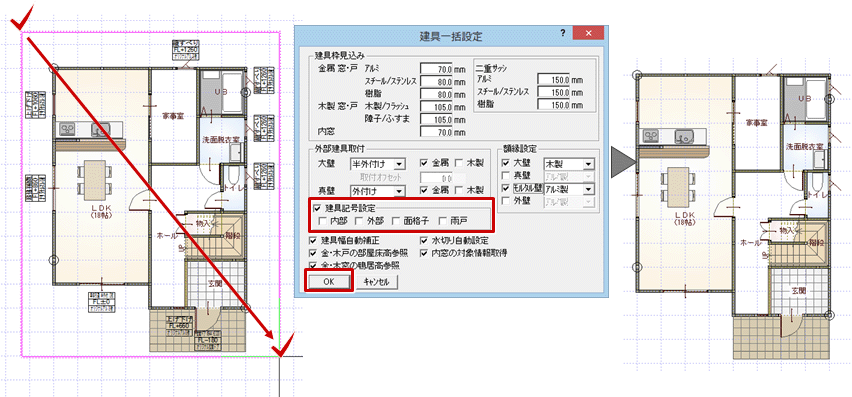Image resolution: width=852 pixels, height=397 pixels.
Task: Click the stove symbol in left floor plan
Action: pyautogui.click(x=68, y=129)
